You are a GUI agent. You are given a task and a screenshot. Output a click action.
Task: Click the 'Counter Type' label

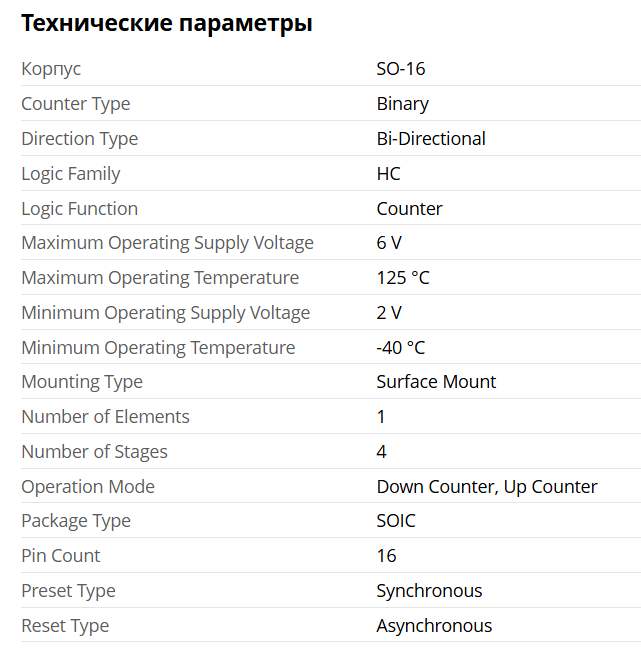pyautogui.click(x=76, y=104)
